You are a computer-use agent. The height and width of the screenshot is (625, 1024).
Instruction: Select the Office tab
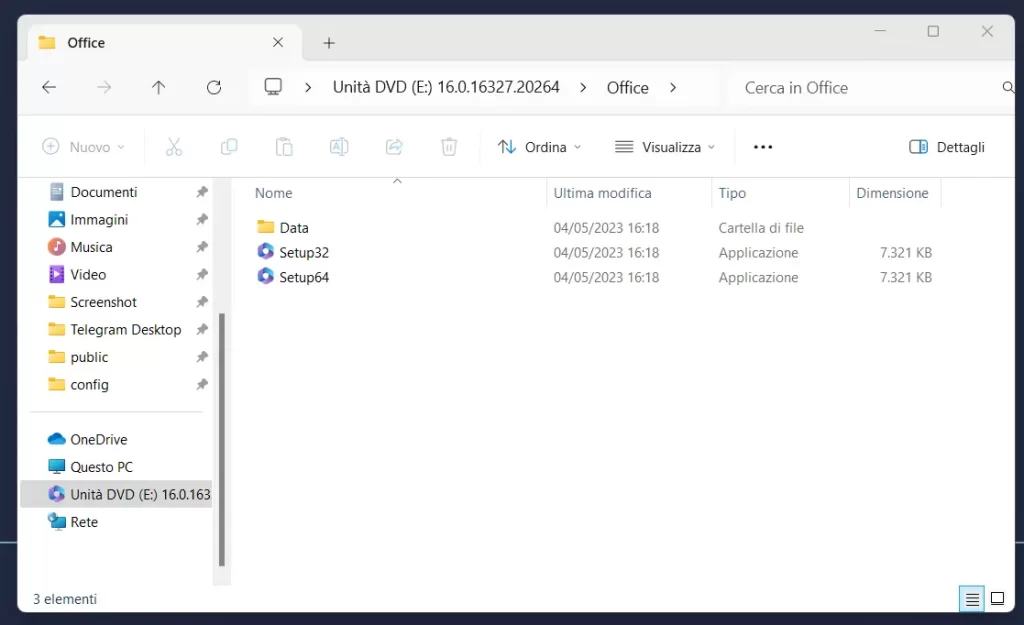point(165,43)
